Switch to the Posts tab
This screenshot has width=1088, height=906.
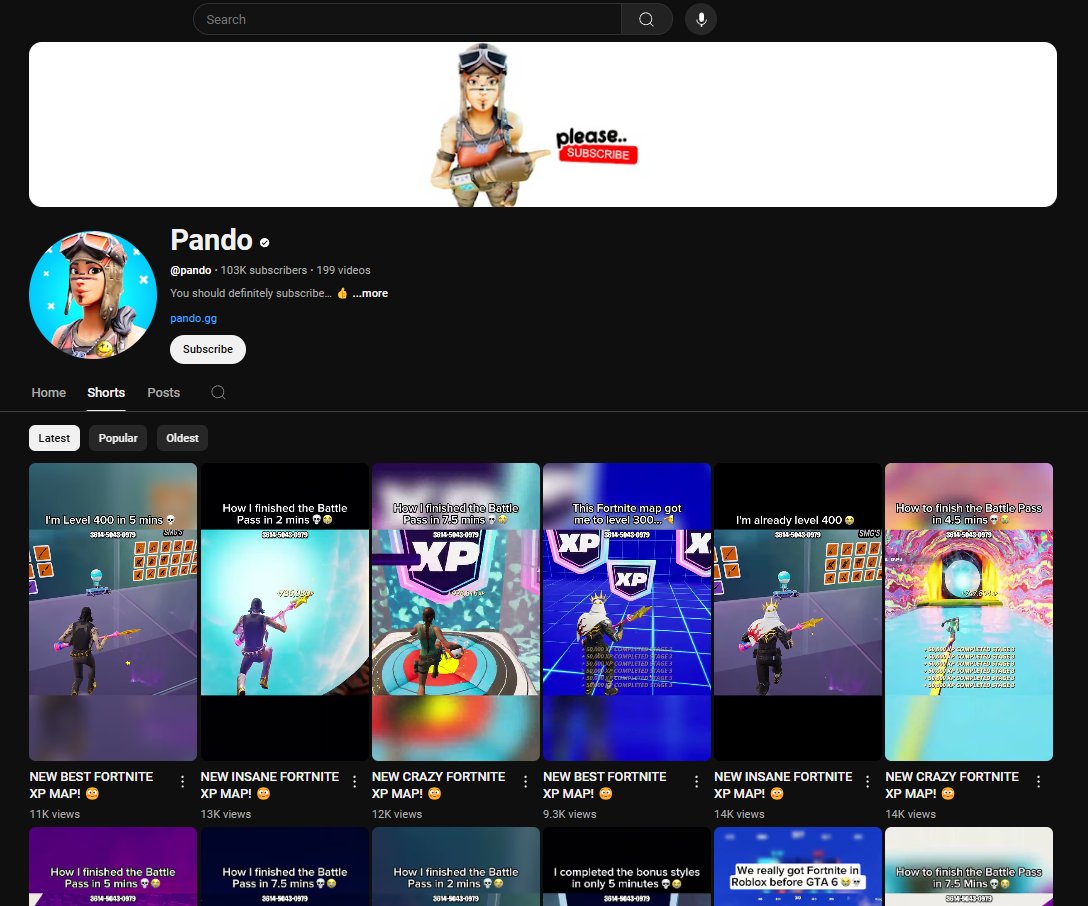(x=164, y=393)
